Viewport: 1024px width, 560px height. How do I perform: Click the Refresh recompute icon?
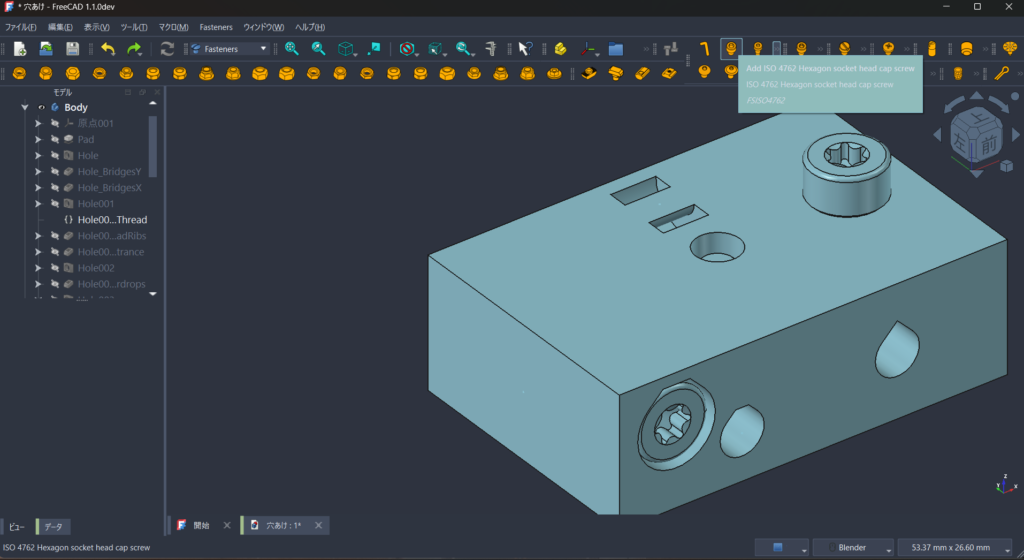[x=167, y=49]
